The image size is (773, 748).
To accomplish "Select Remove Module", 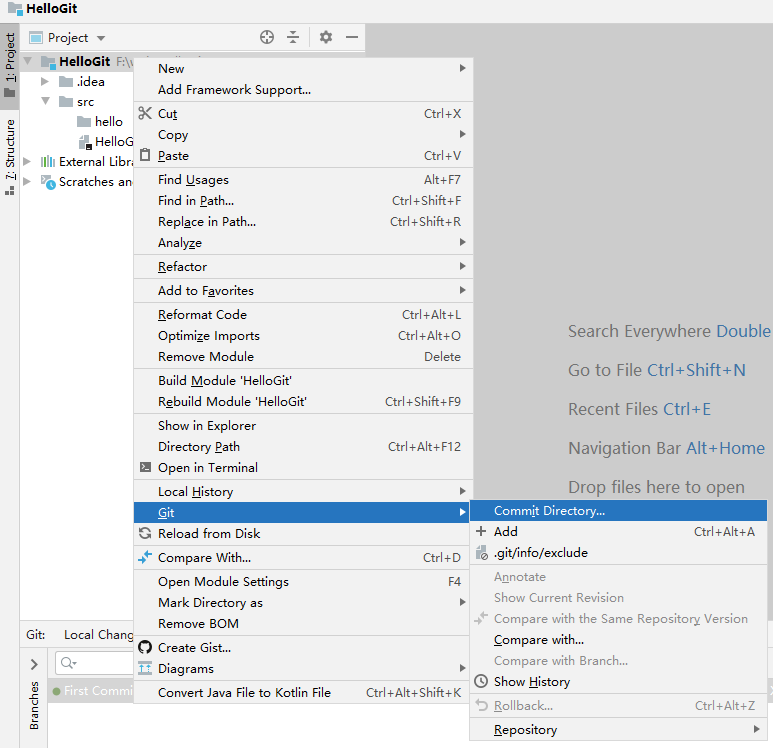I will (x=303, y=356).
